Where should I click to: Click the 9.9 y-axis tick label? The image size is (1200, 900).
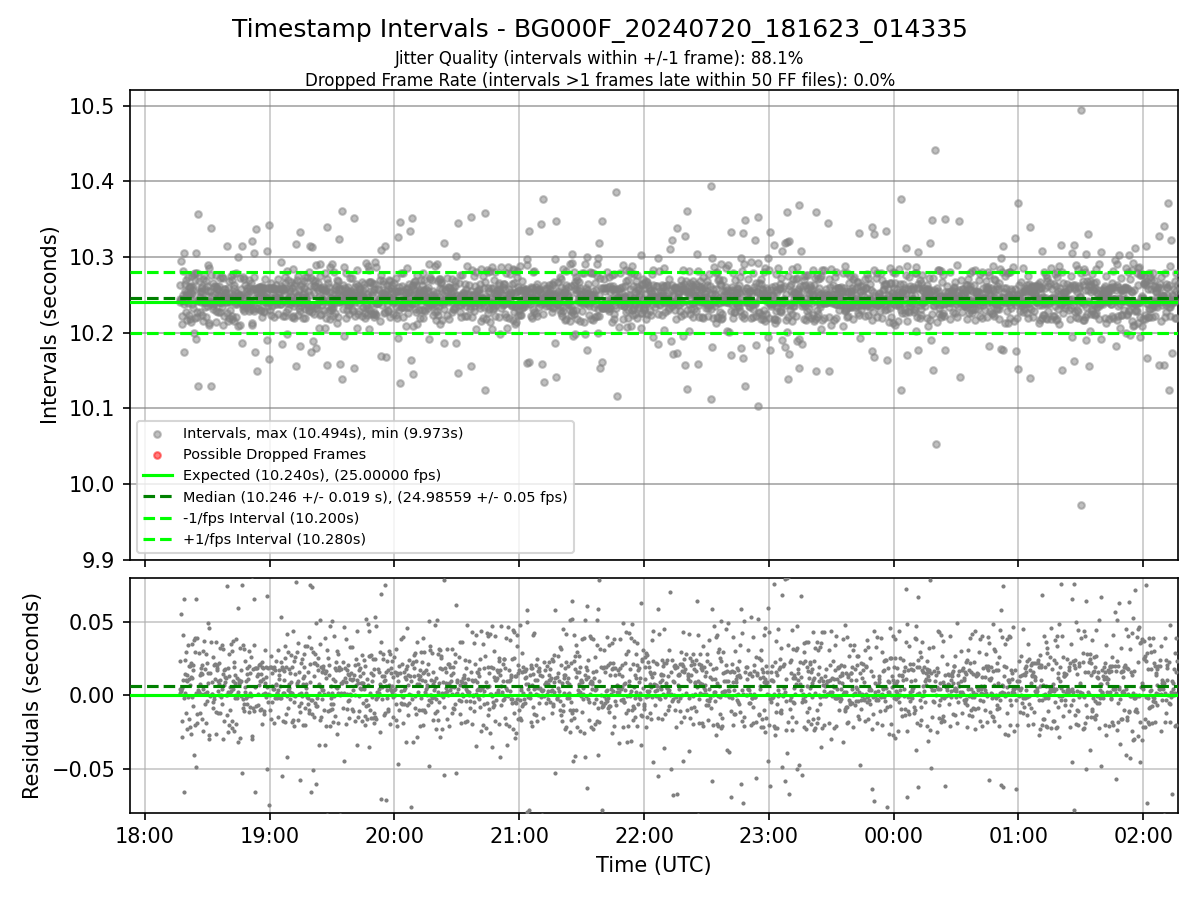[97, 560]
